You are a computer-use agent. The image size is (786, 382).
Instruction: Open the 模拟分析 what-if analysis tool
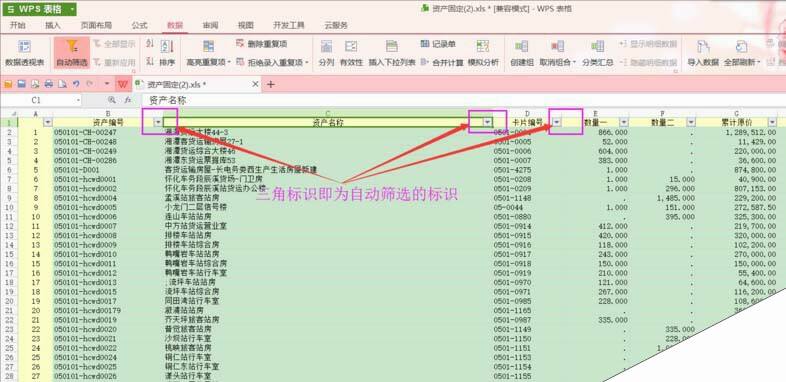(483, 54)
